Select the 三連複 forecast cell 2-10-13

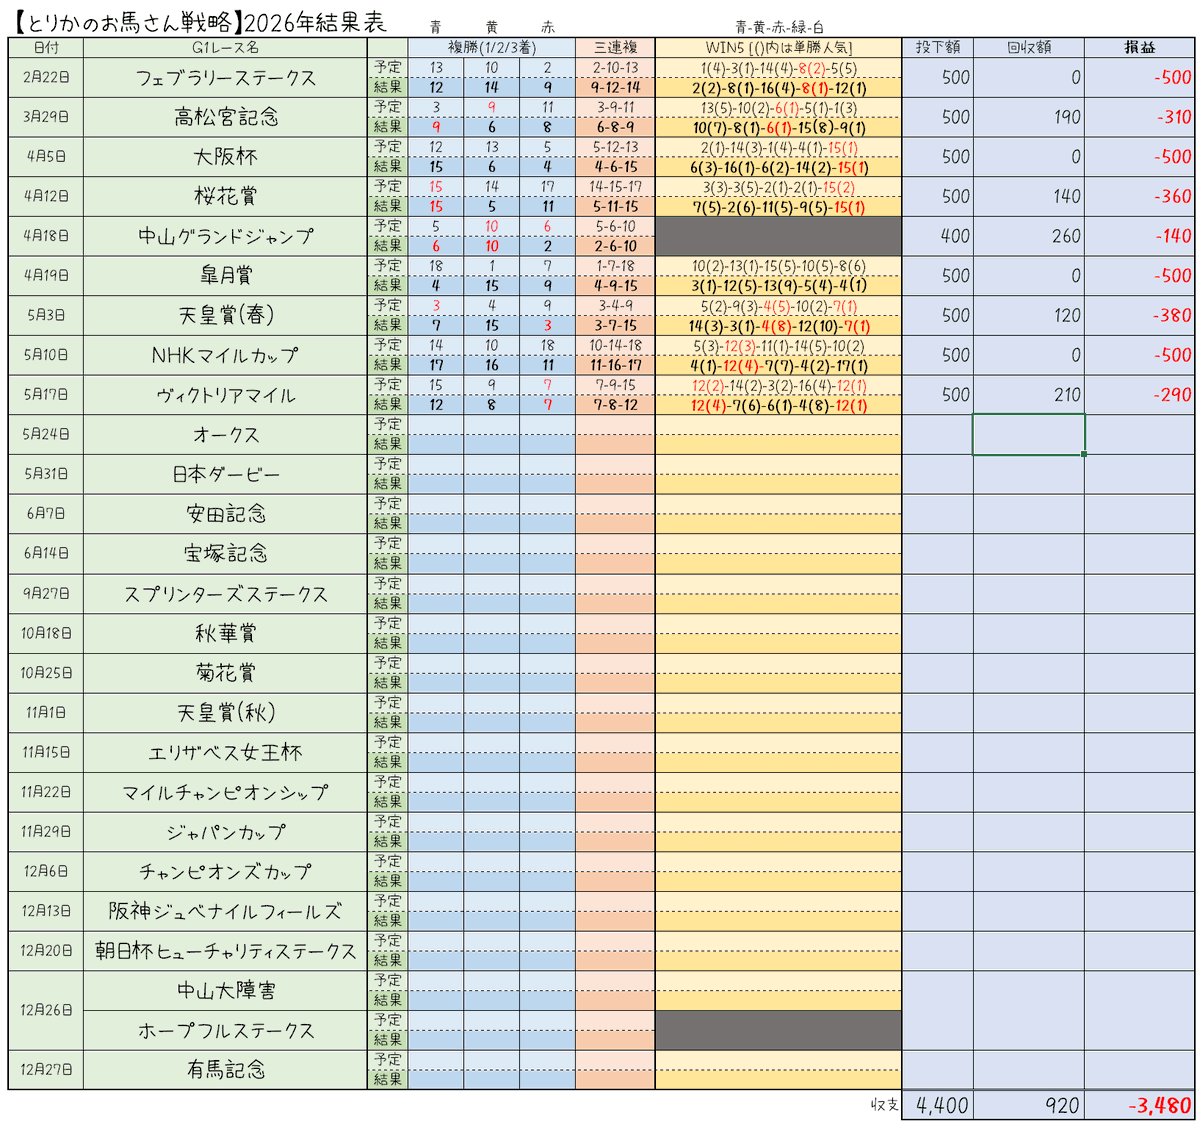coord(615,67)
